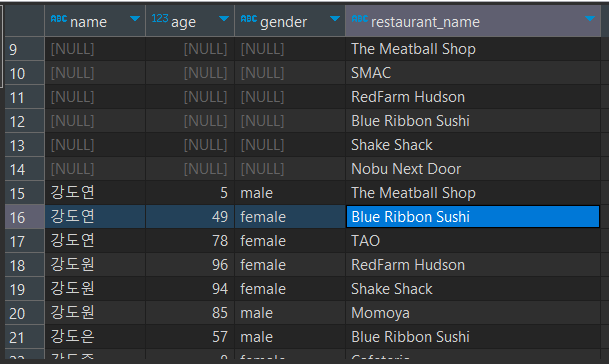Click the male gender cell in row 15

click(290, 193)
